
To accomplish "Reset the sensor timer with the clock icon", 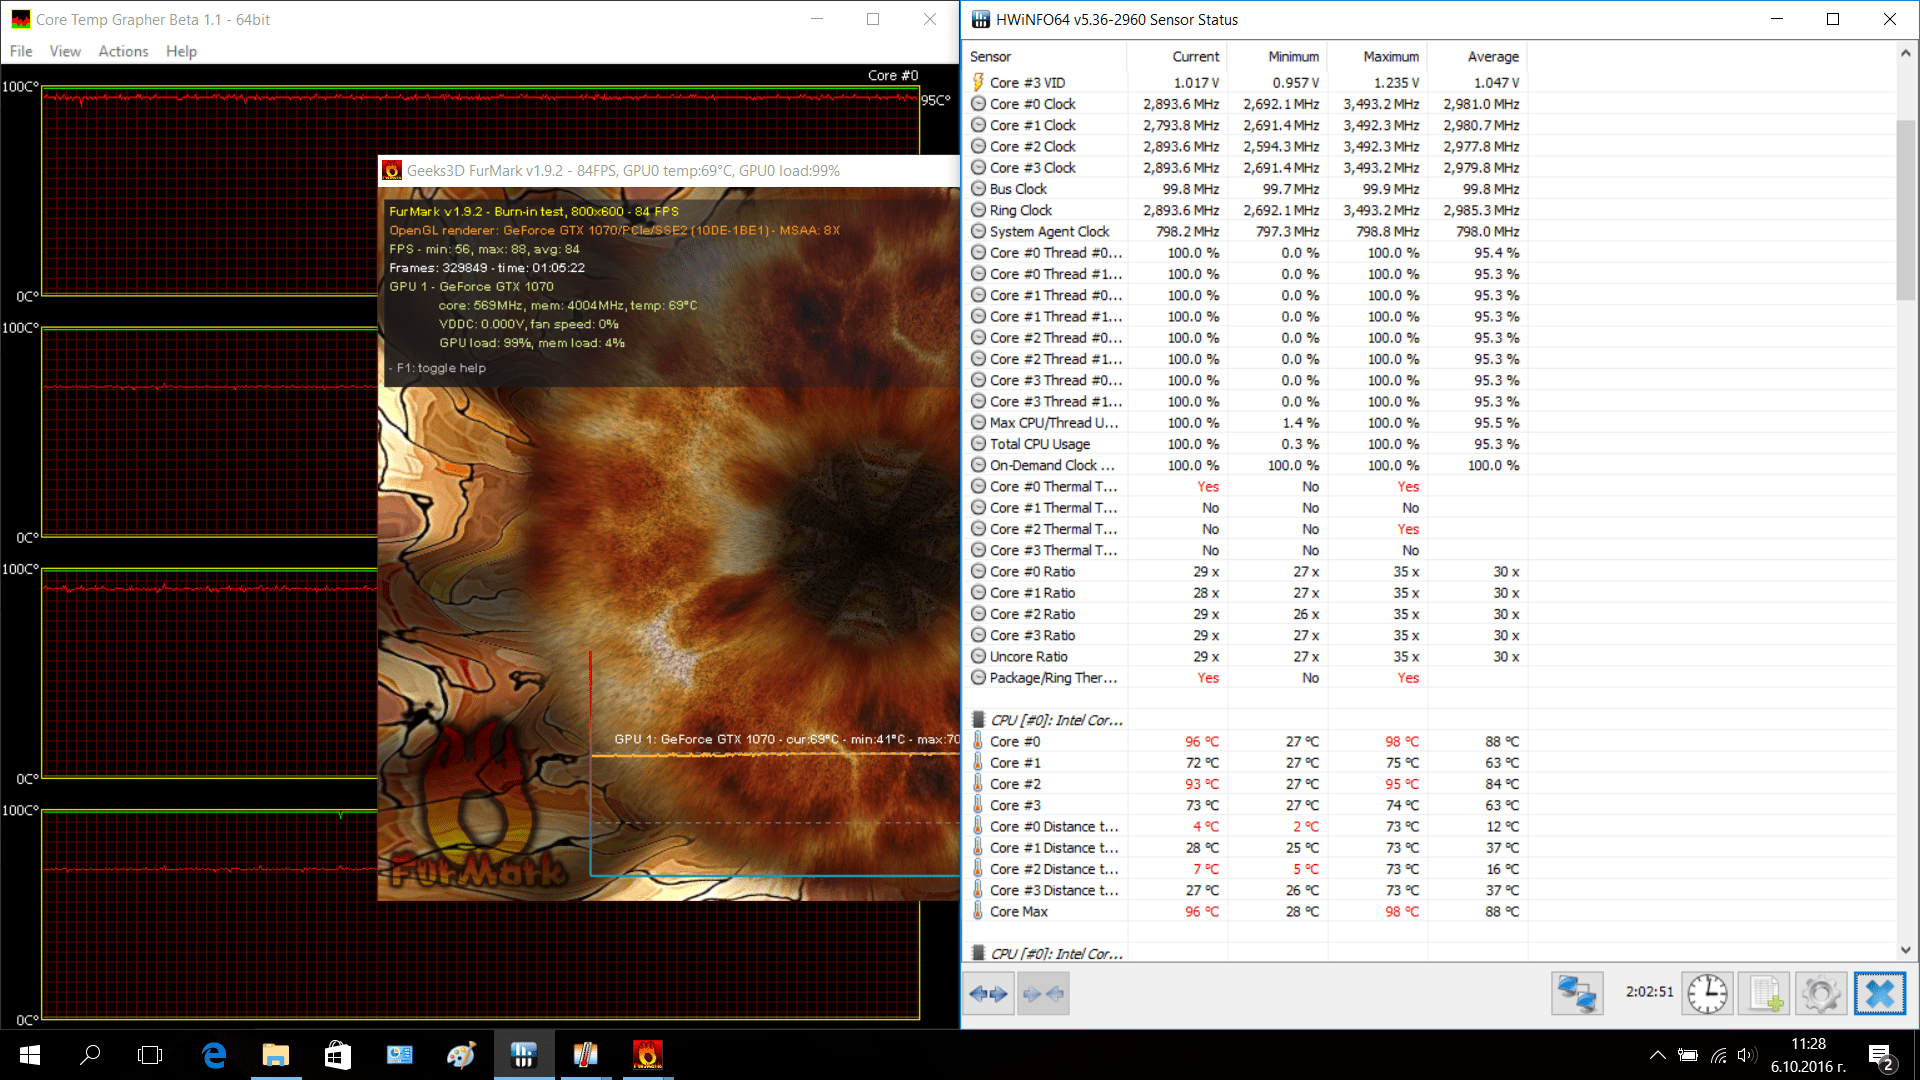I will coord(1707,994).
